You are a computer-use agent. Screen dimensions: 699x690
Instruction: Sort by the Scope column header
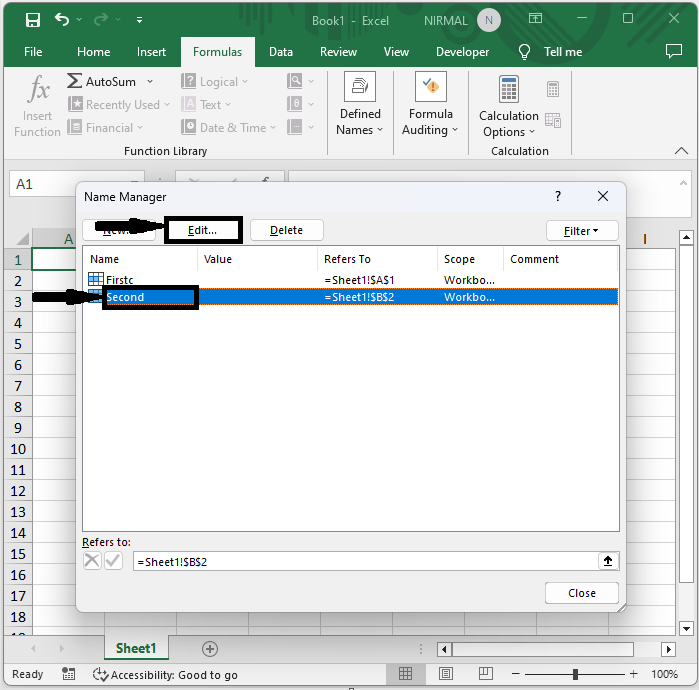point(470,259)
